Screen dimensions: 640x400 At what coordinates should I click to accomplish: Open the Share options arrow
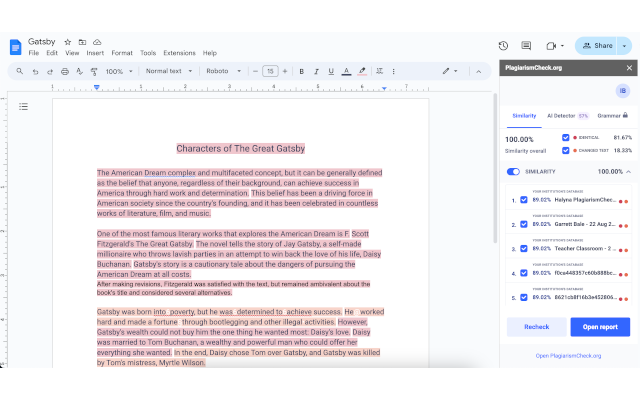[x=624, y=46]
